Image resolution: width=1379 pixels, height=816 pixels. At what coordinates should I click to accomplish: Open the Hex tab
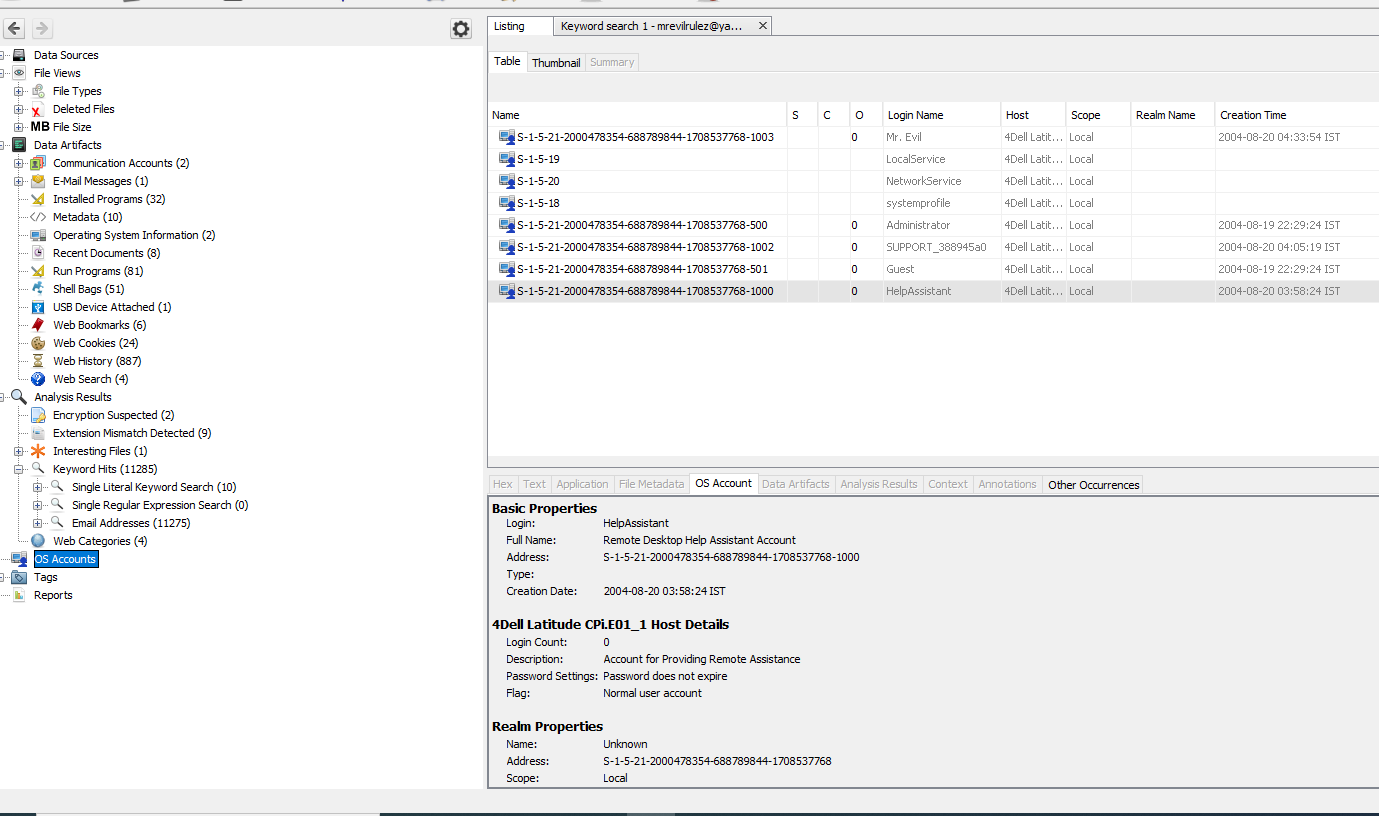click(x=502, y=484)
